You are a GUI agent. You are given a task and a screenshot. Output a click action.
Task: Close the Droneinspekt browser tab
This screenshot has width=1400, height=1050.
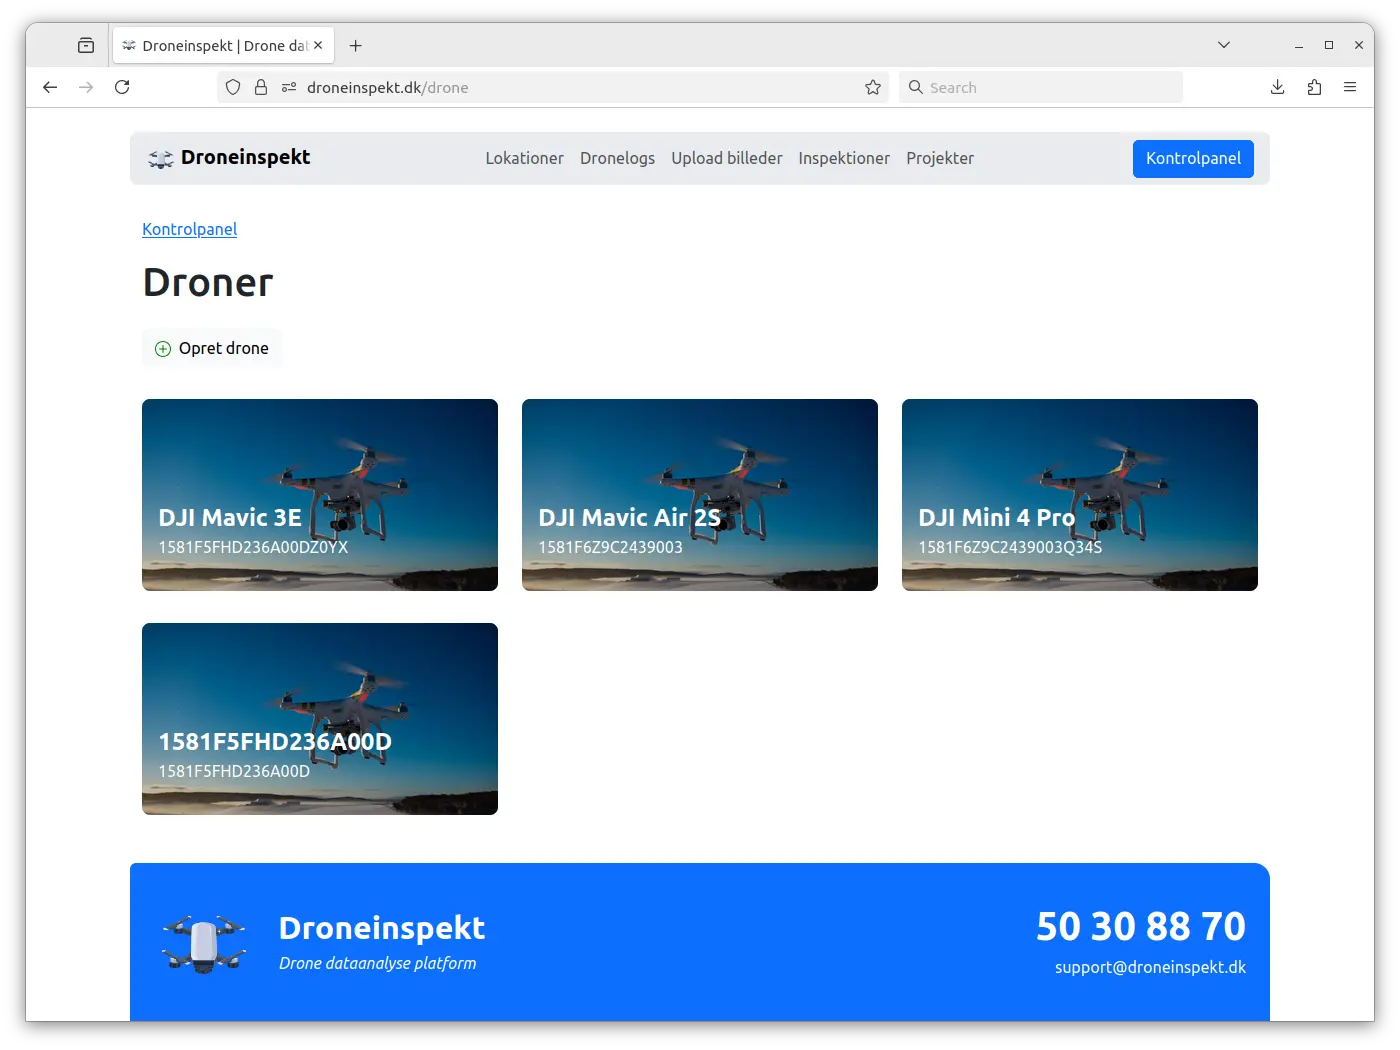pos(318,45)
